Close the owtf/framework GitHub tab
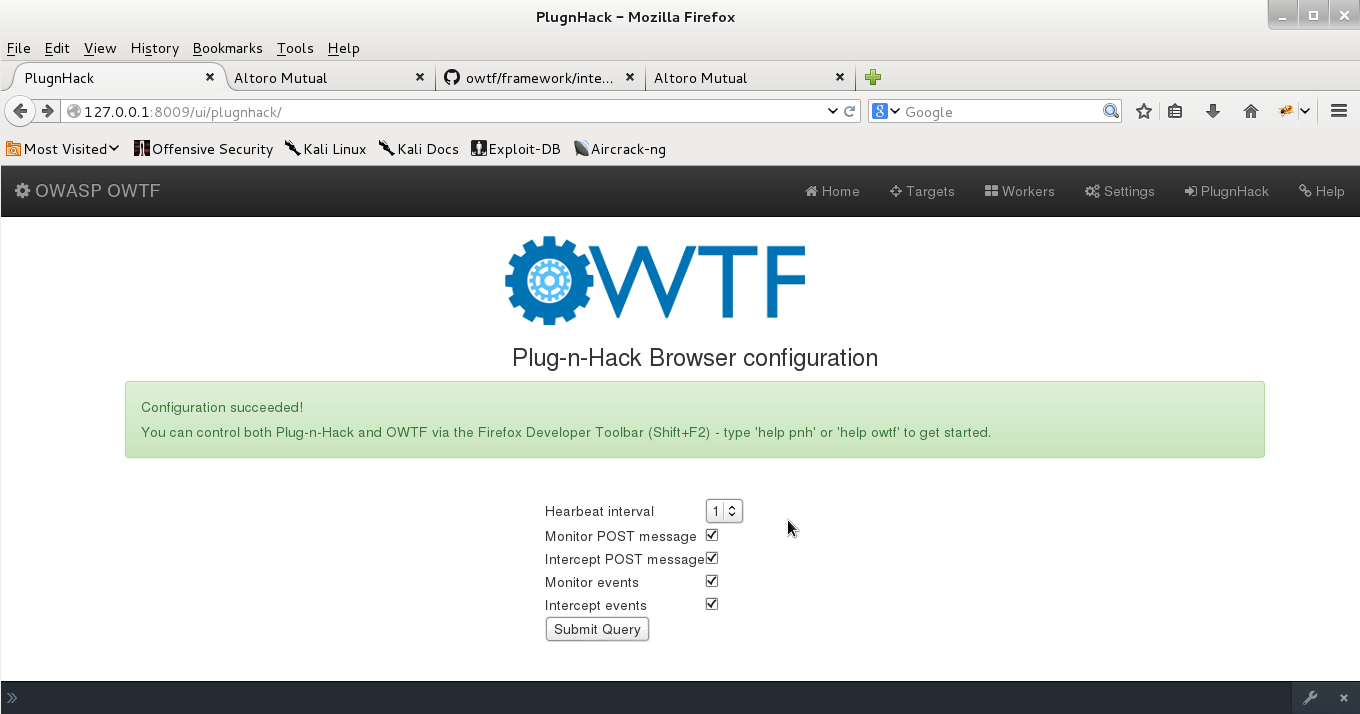 click(630, 77)
